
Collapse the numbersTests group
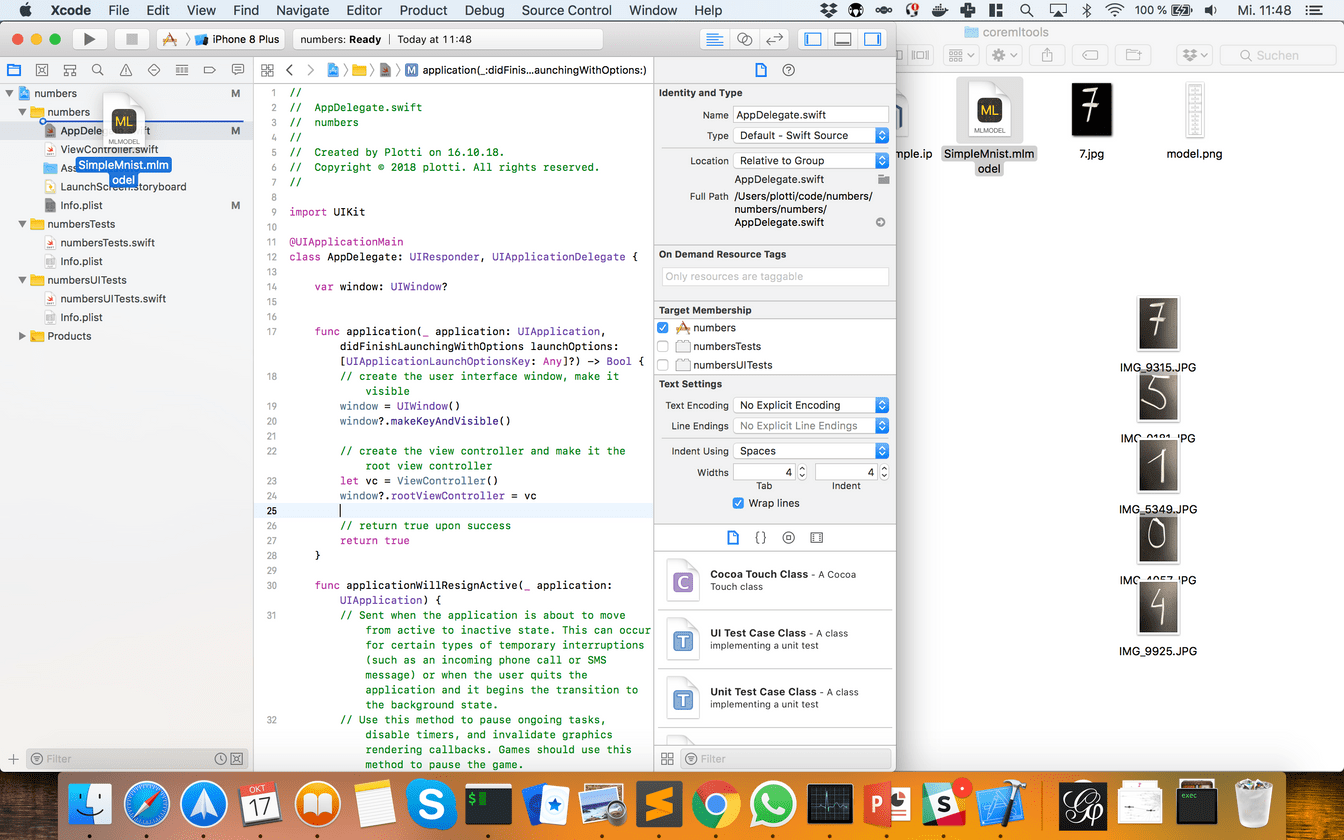[x=22, y=224]
